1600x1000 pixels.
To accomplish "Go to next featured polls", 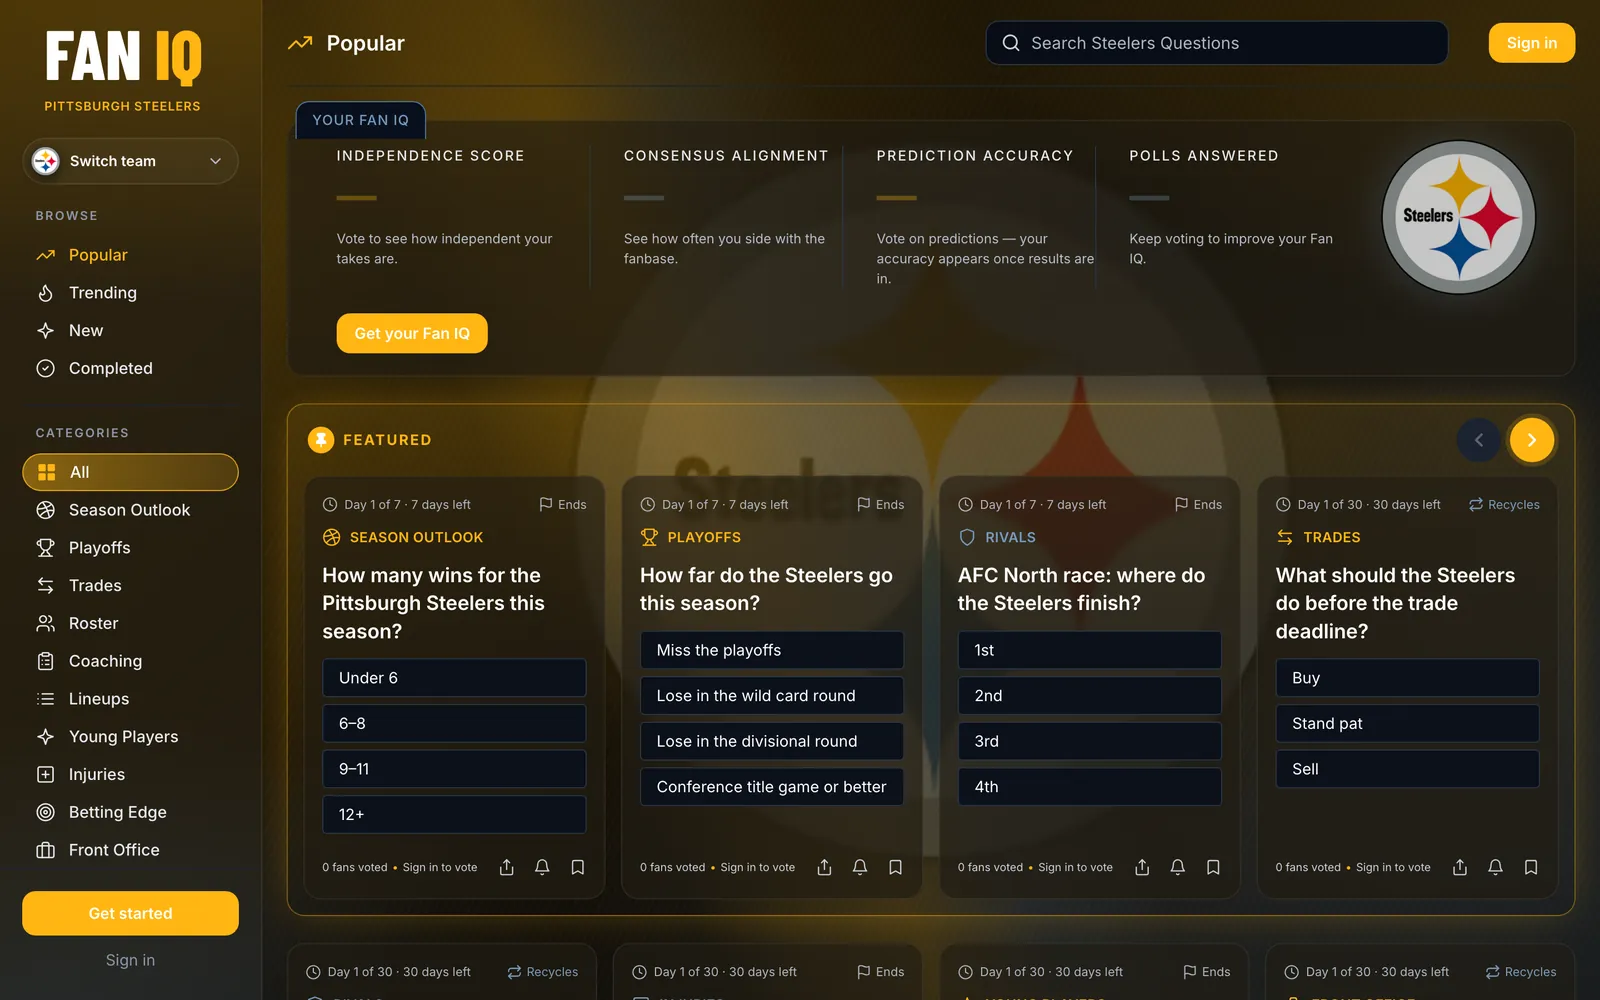I will point(1531,440).
